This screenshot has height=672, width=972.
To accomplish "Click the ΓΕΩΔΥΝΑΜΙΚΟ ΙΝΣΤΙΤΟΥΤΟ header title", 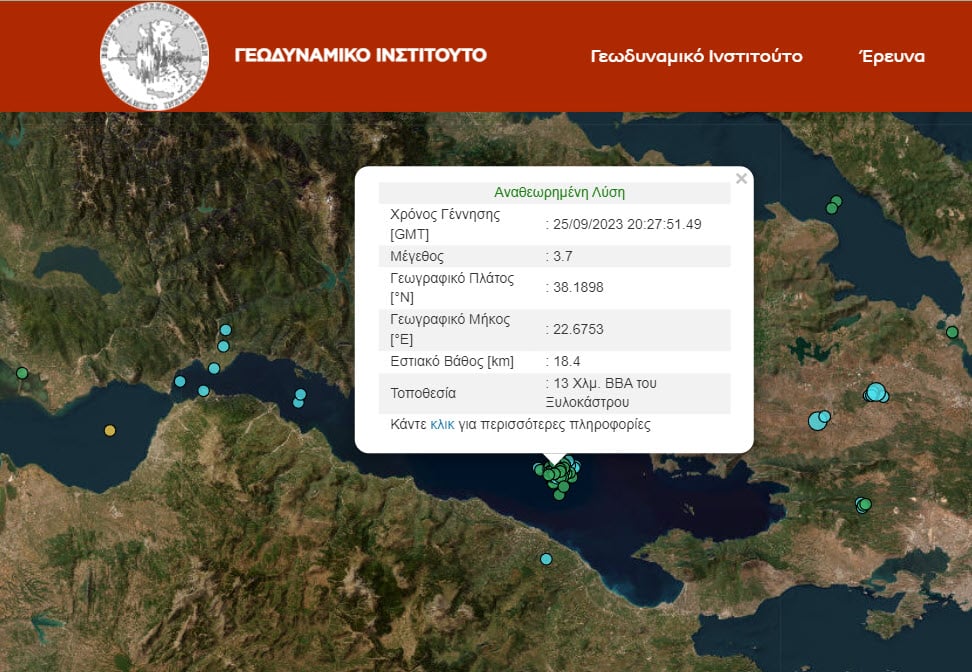I will [x=361, y=55].
